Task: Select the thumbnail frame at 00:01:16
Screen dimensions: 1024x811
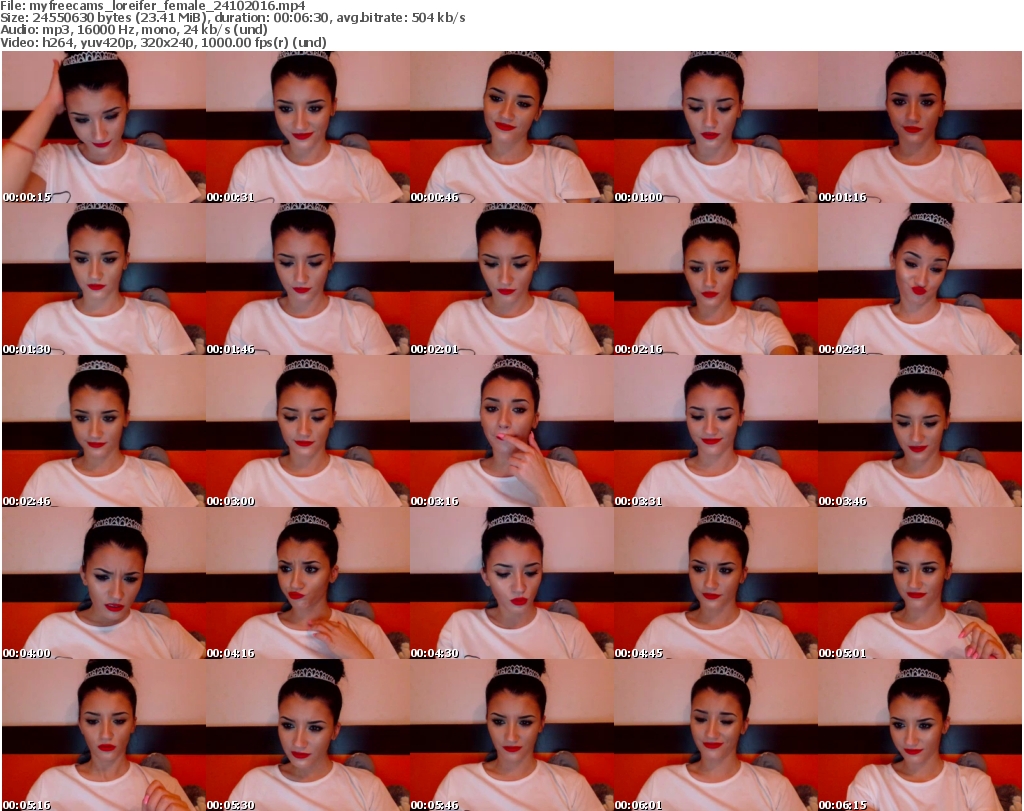Action: [x=920, y=127]
